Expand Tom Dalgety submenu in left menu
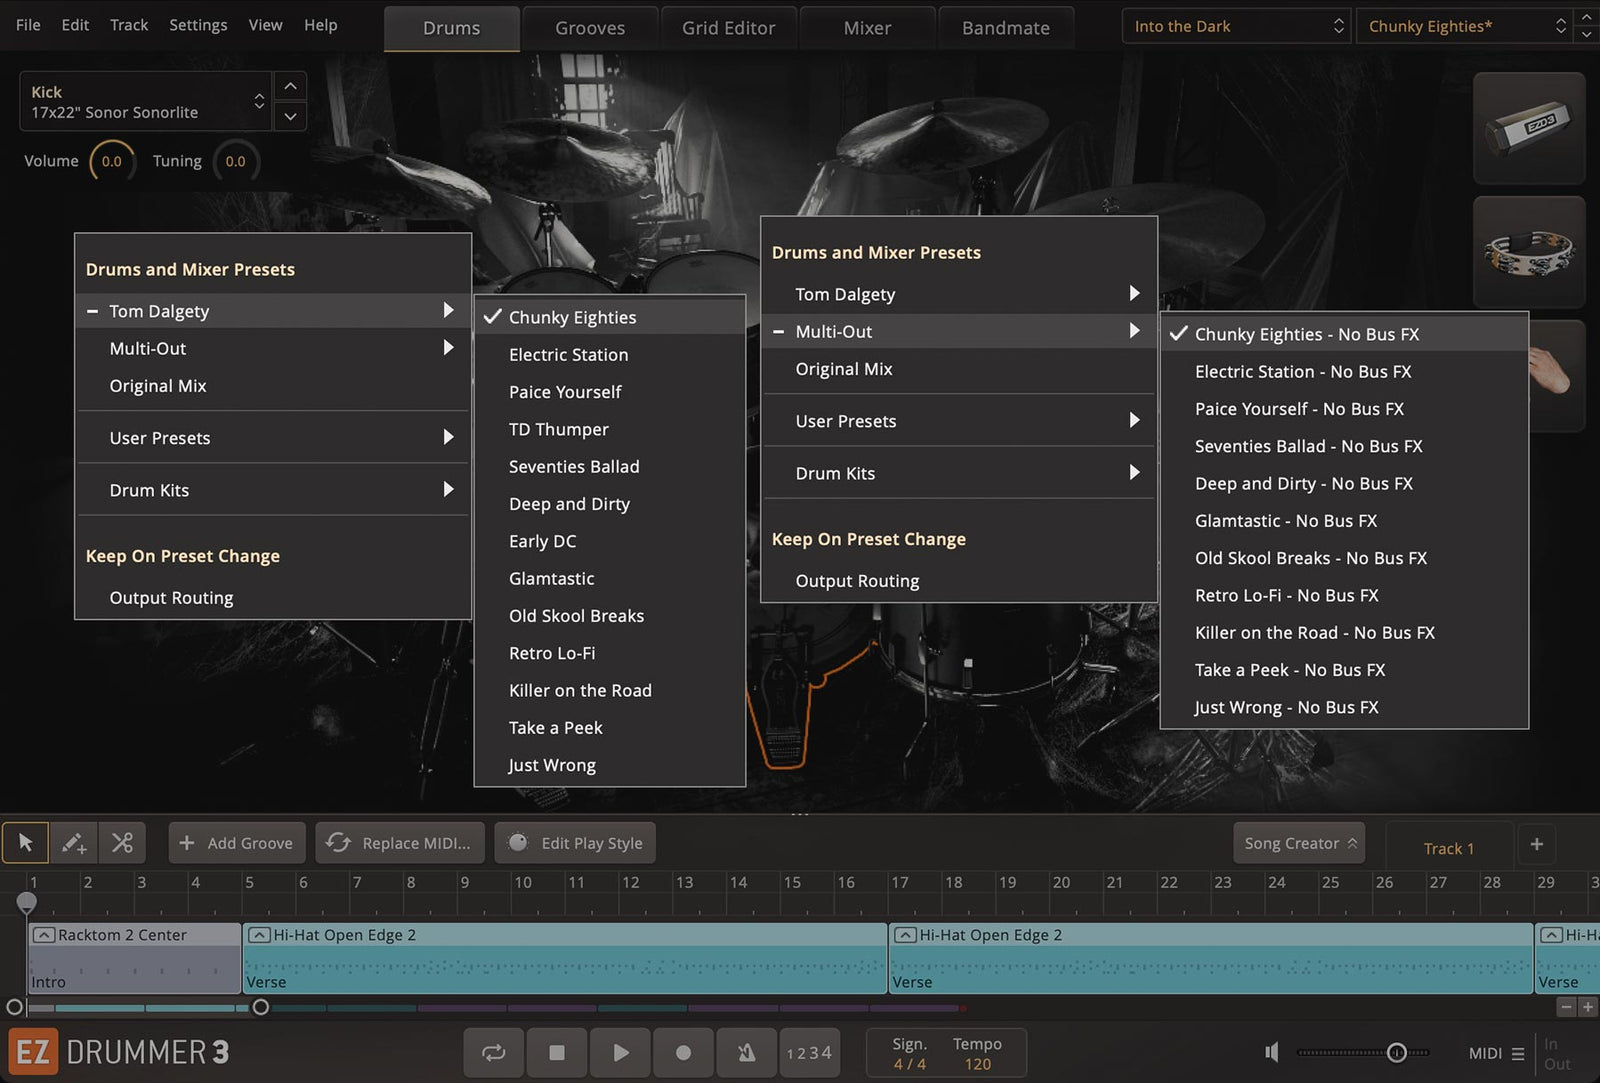 click(273, 311)
